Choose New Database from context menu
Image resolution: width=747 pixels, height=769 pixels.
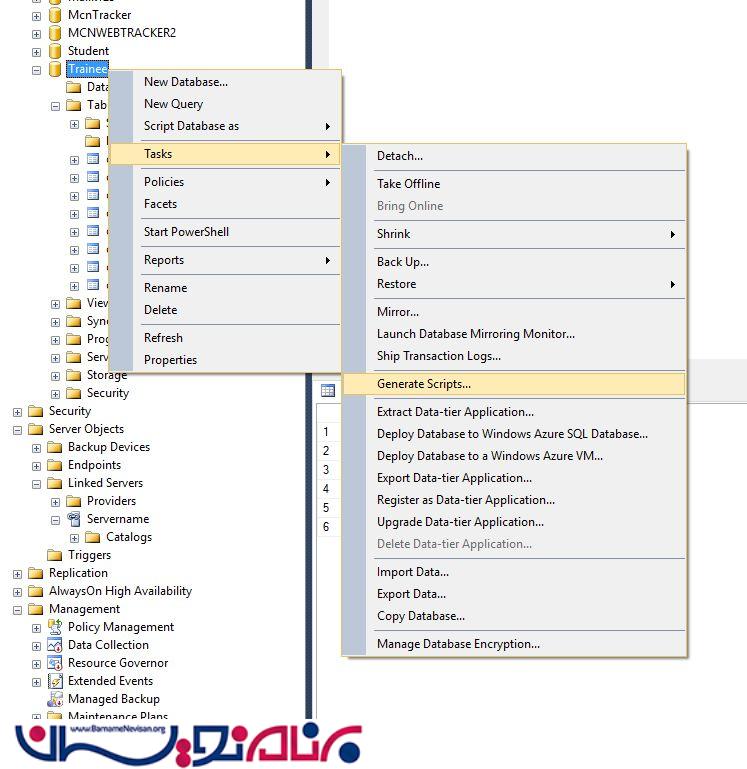coord(225,82)
